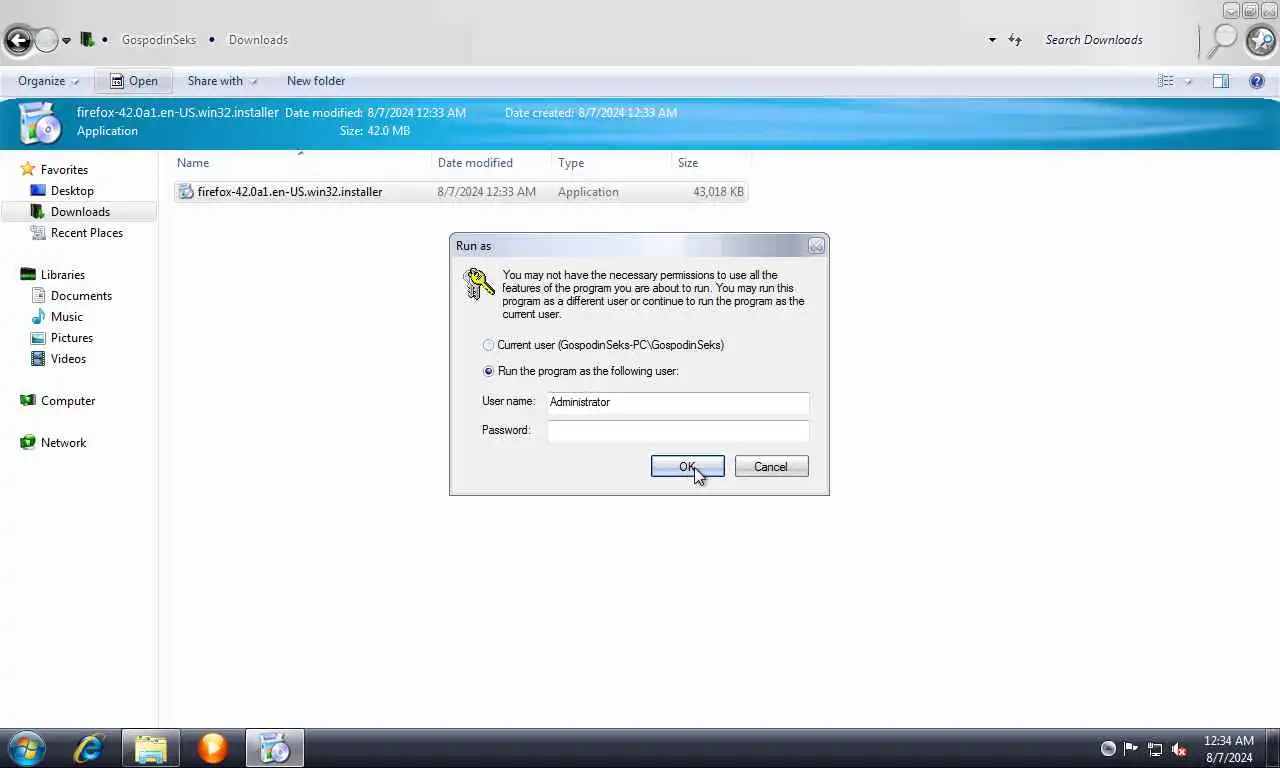Open the view options dropdown arrow

(x=1188, y=81)
